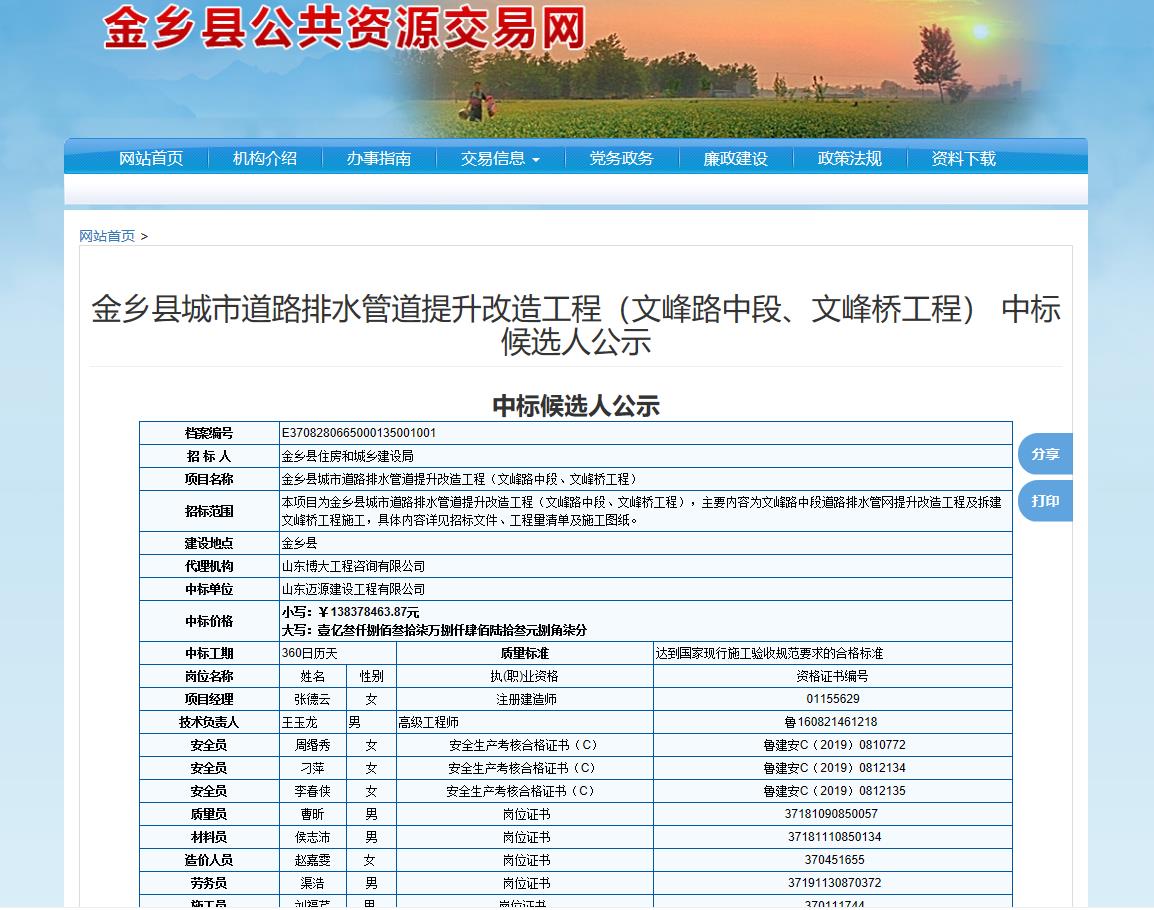Select the 中标候选人公示 table heading
The image size is (1154, 910).
click(x=576, y=406)
